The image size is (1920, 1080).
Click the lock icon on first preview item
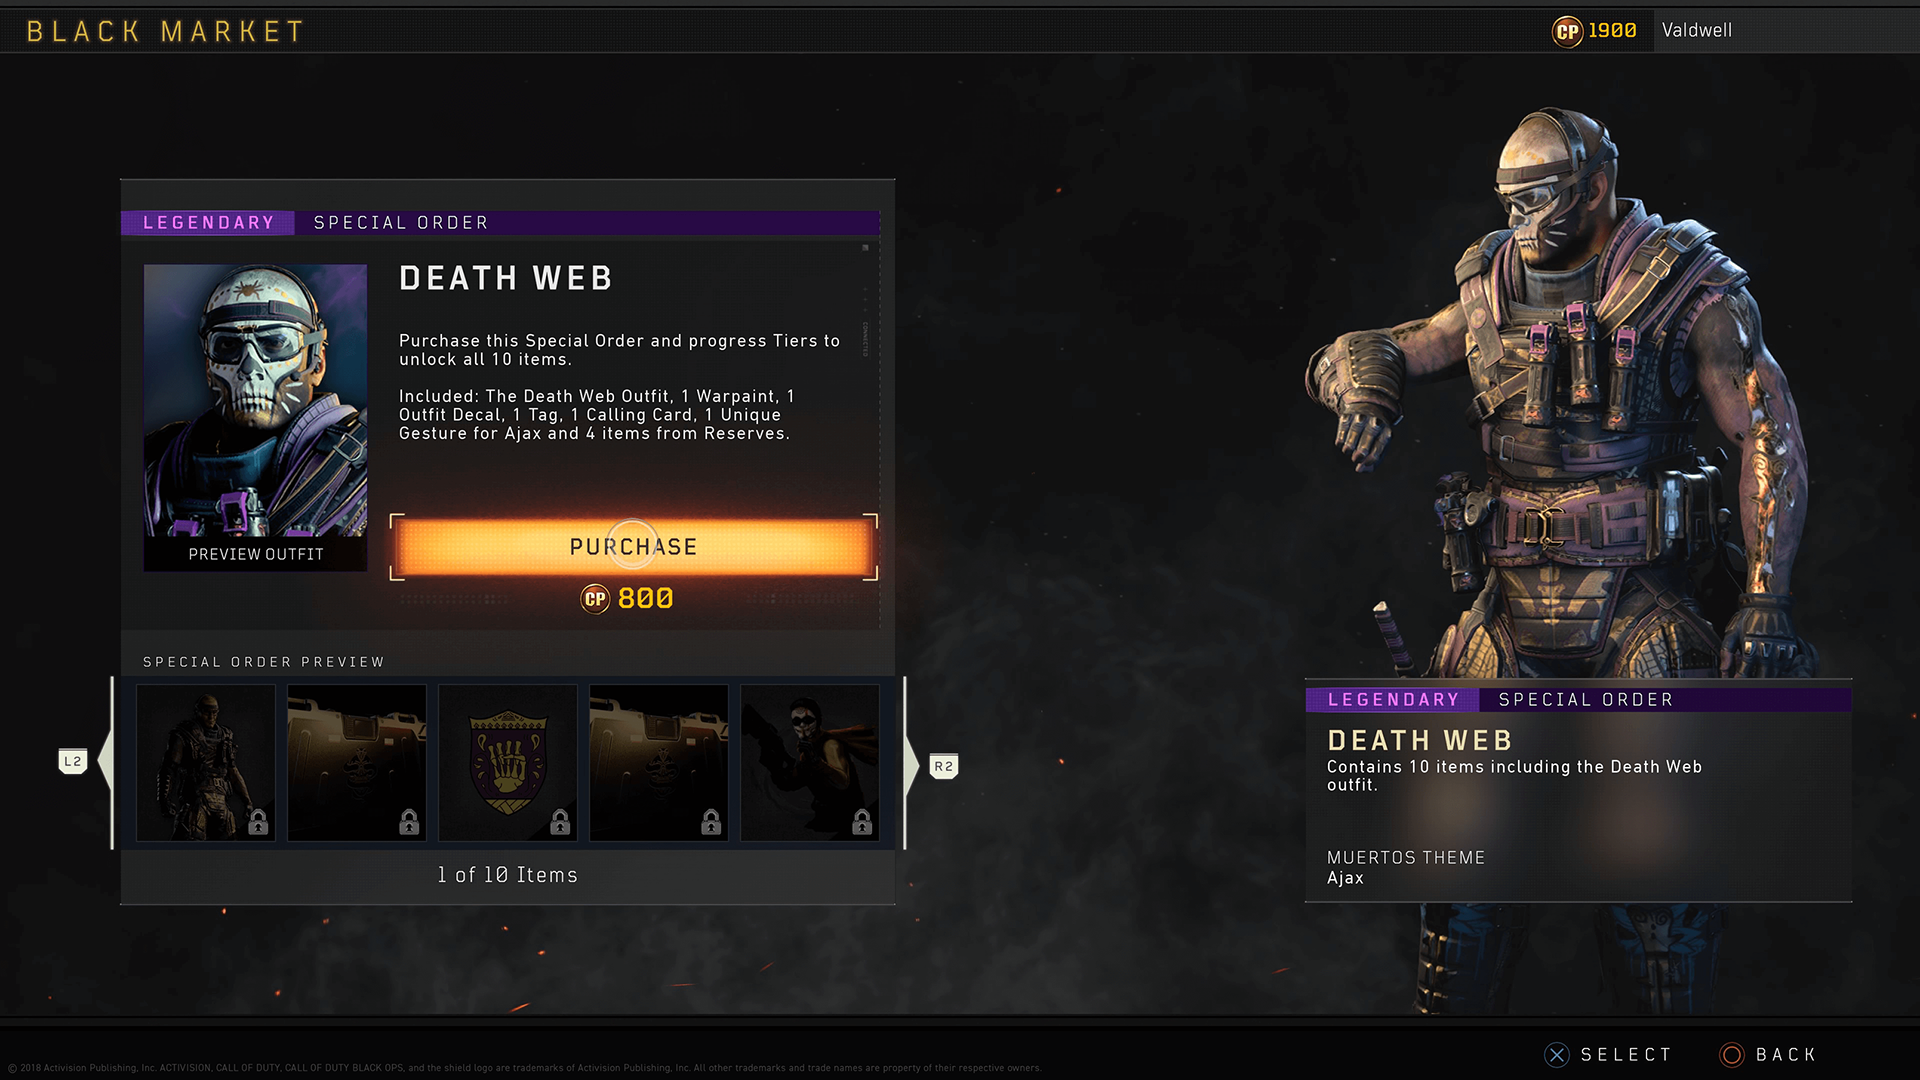pyautogui.click(x=258, y=822)
